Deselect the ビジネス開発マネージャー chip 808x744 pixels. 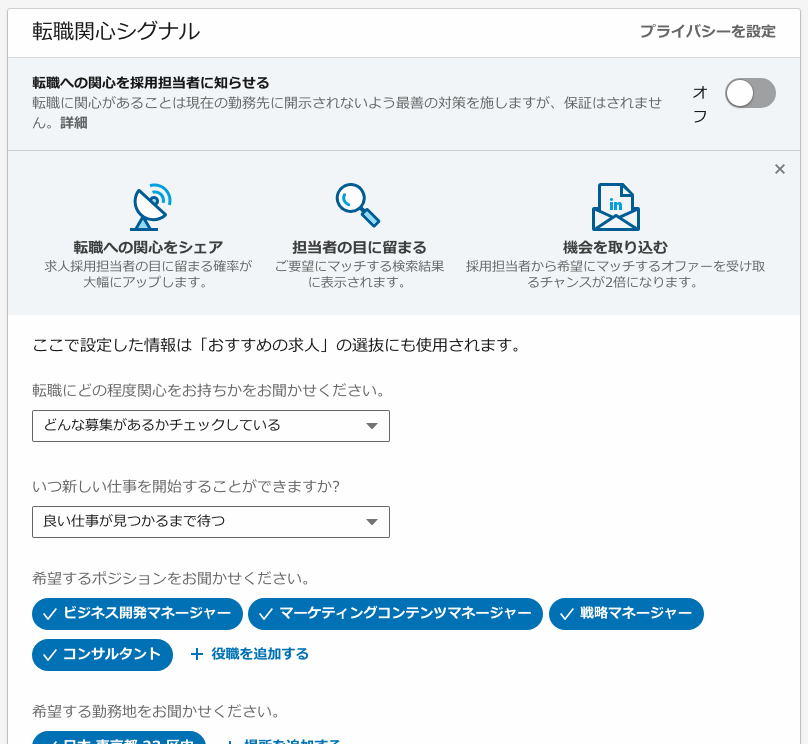[137, 614]
